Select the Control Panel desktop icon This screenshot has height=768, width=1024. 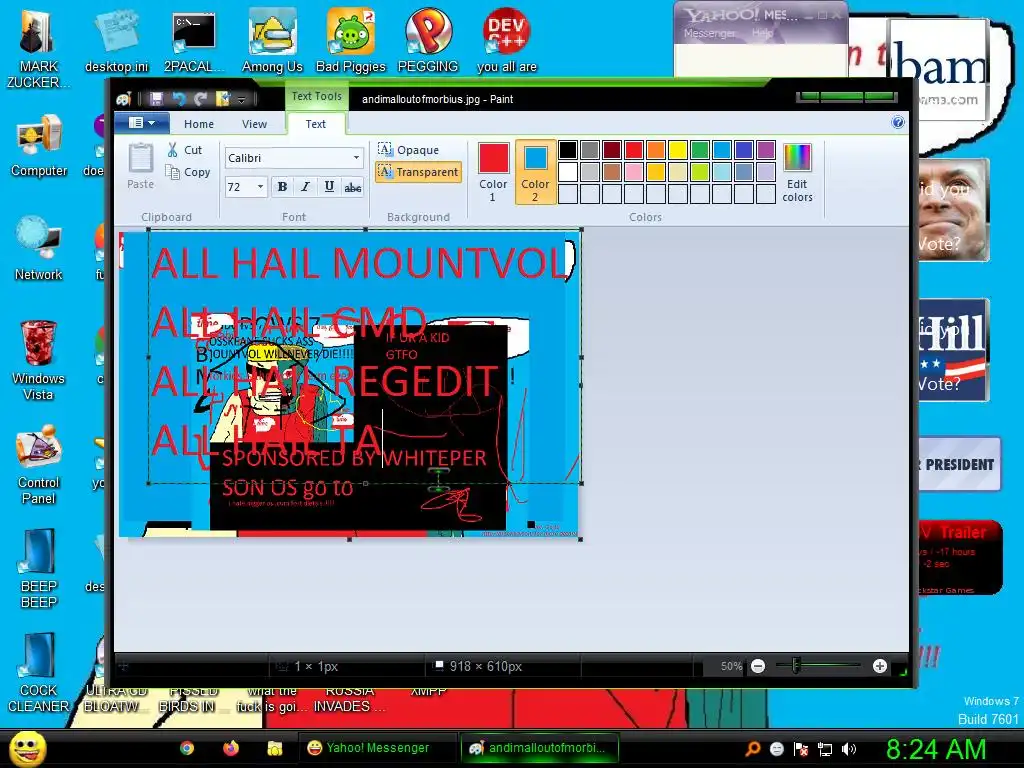(x=39, y=465)
